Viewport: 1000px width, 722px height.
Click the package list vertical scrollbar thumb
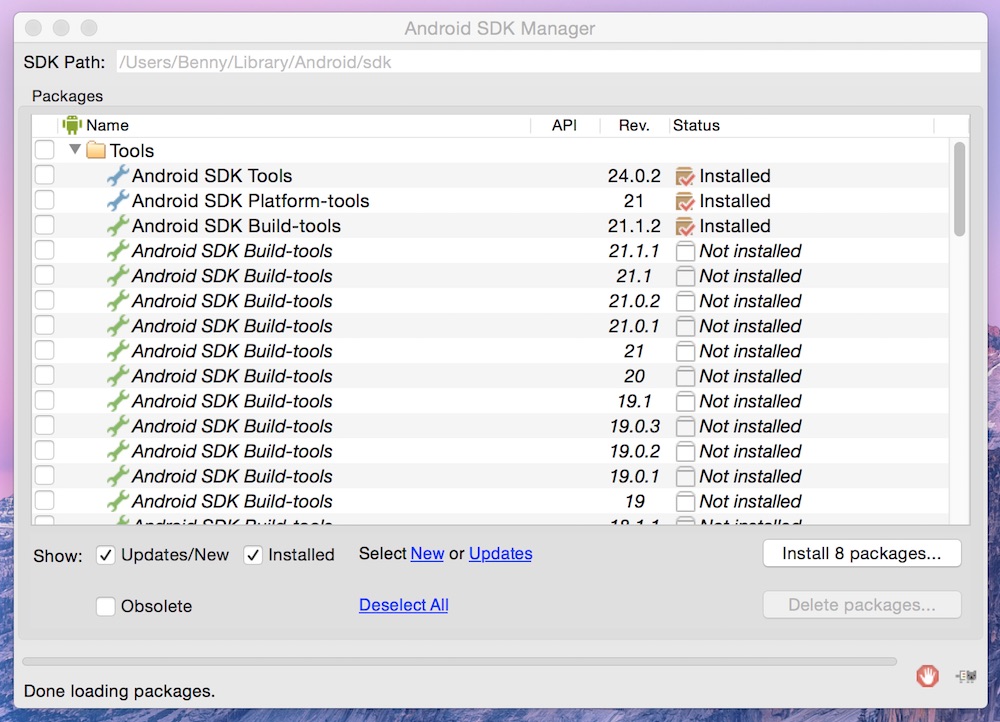coord(959,189)
